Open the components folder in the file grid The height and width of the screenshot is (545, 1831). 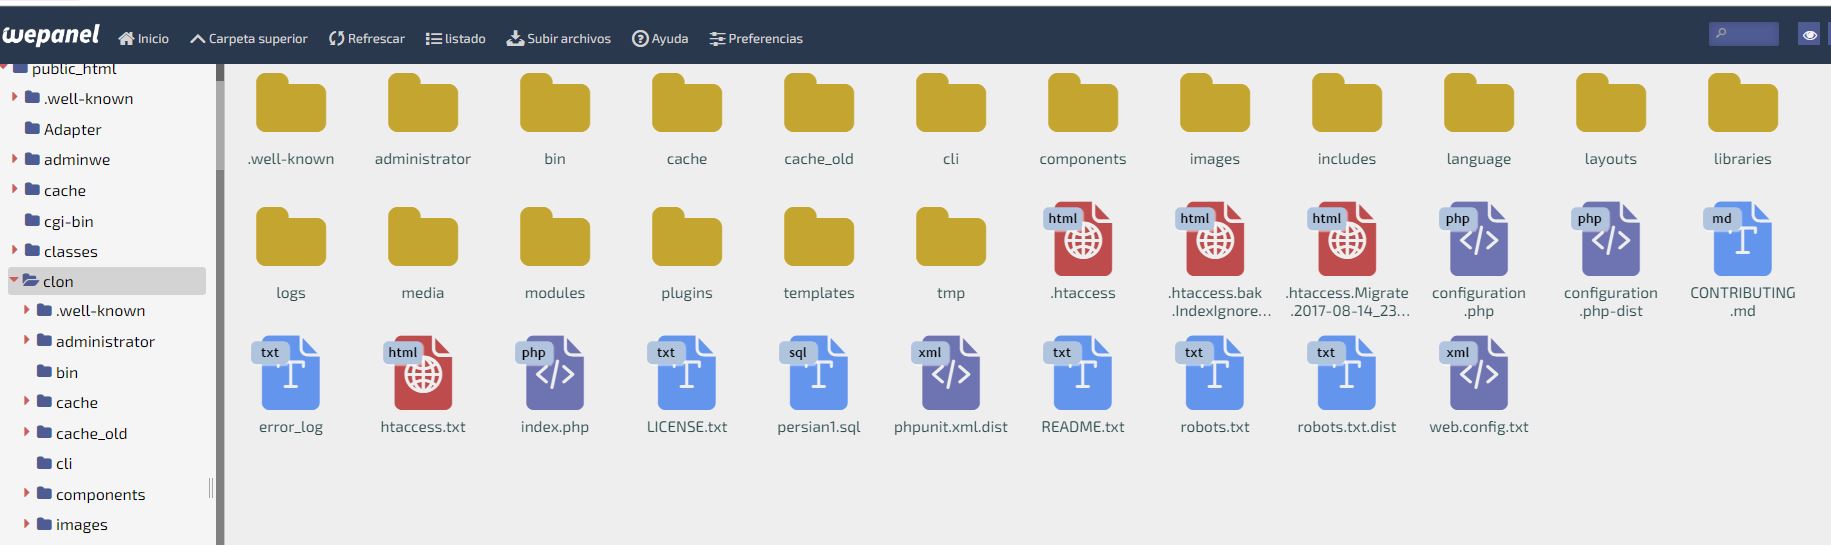tap(1083, 102)
